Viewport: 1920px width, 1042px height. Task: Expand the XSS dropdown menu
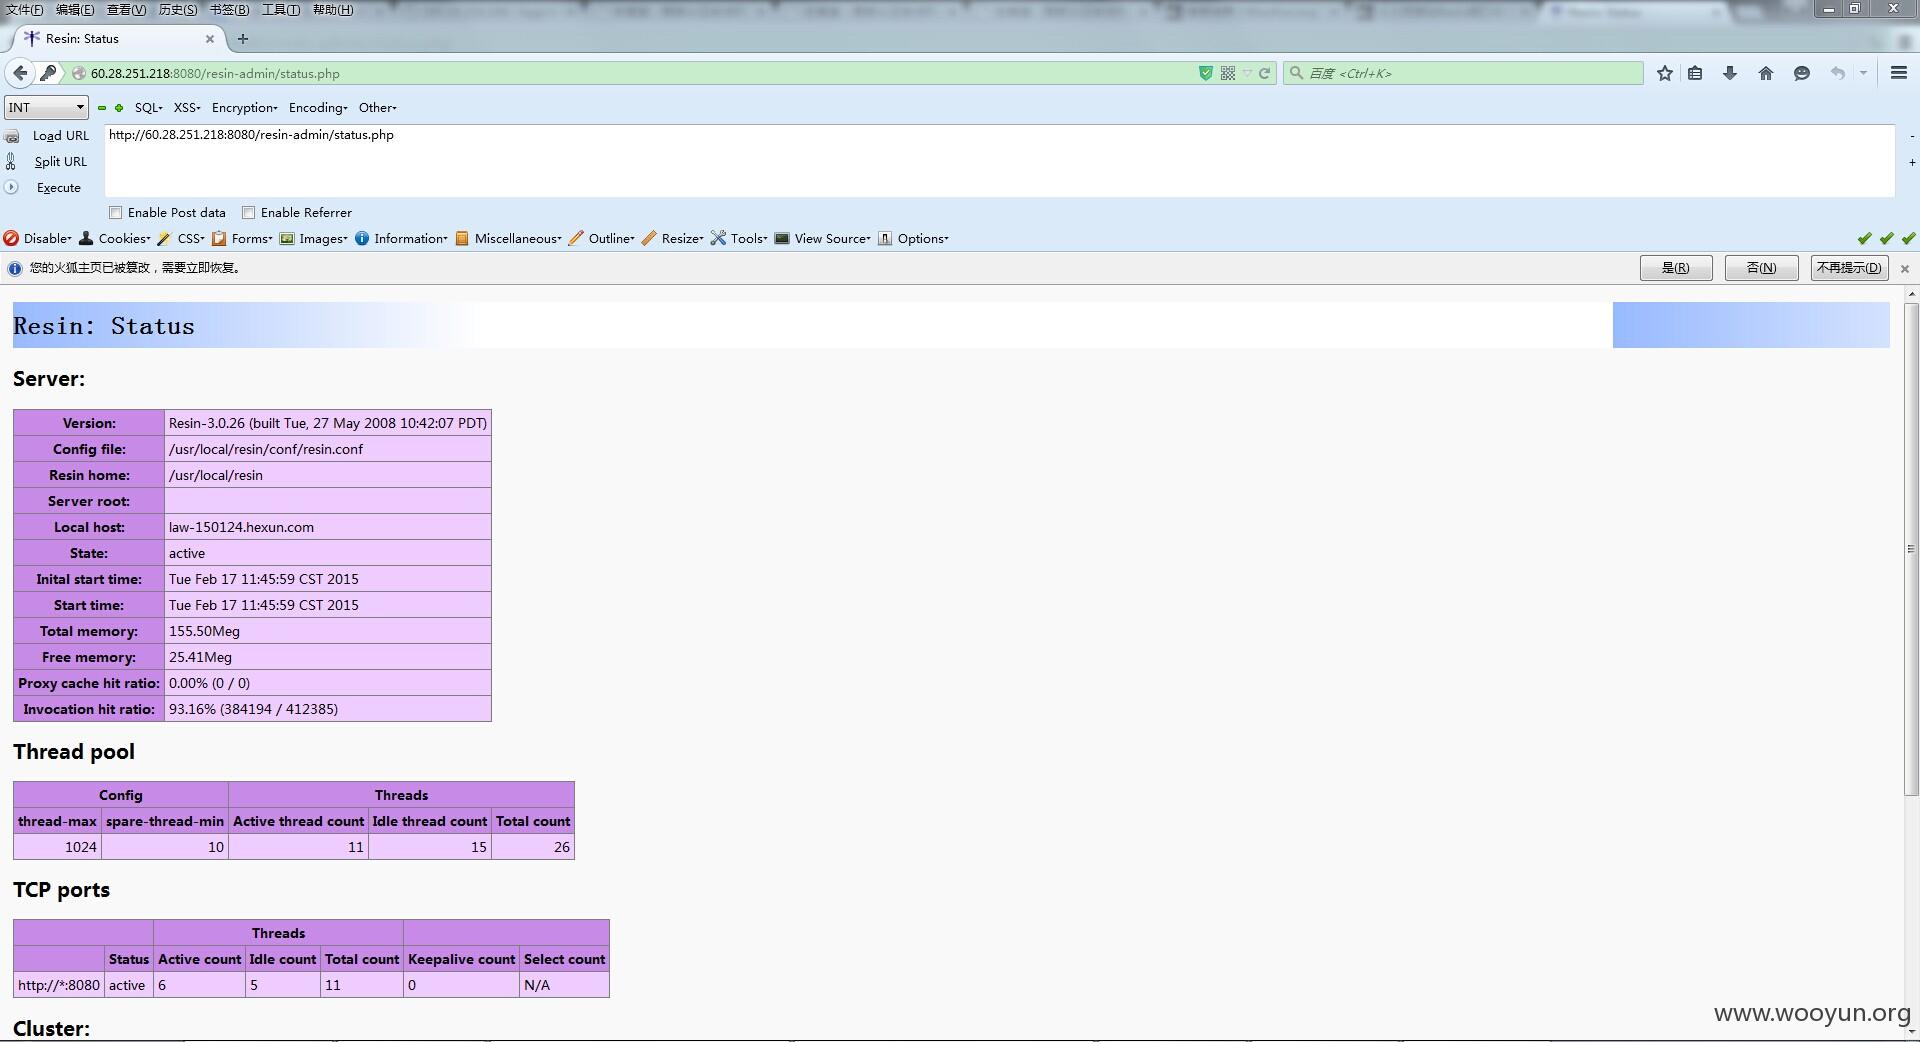(x=187, y=108)
